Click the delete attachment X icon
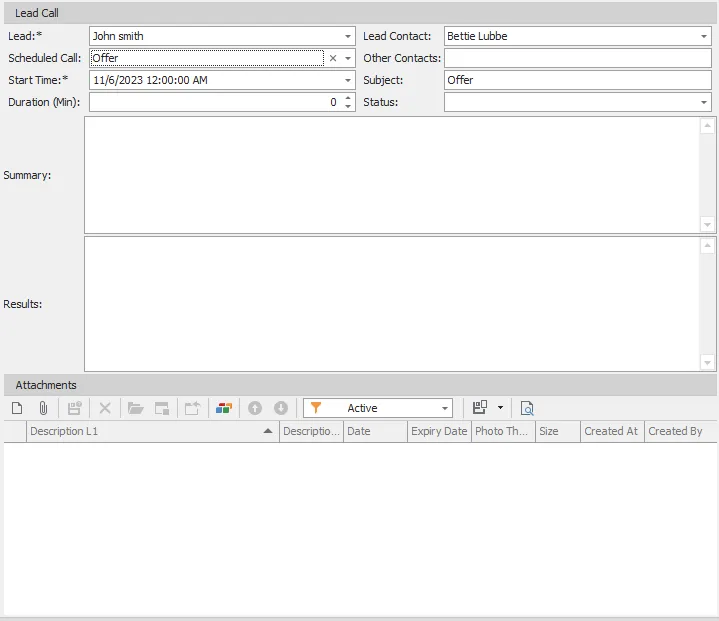The height and width of the screenshot is (621, 719). pos(105,408)
